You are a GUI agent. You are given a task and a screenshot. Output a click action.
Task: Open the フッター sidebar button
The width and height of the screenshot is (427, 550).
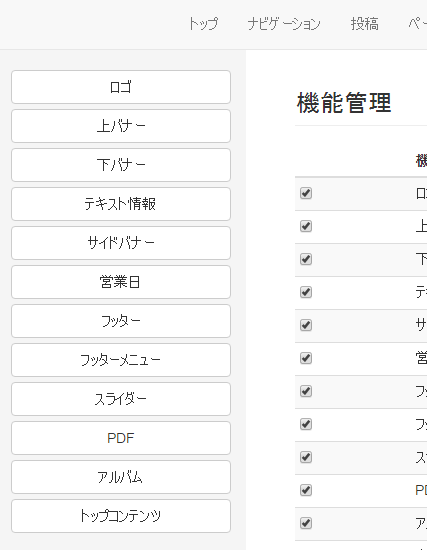(x=121, y=321)
